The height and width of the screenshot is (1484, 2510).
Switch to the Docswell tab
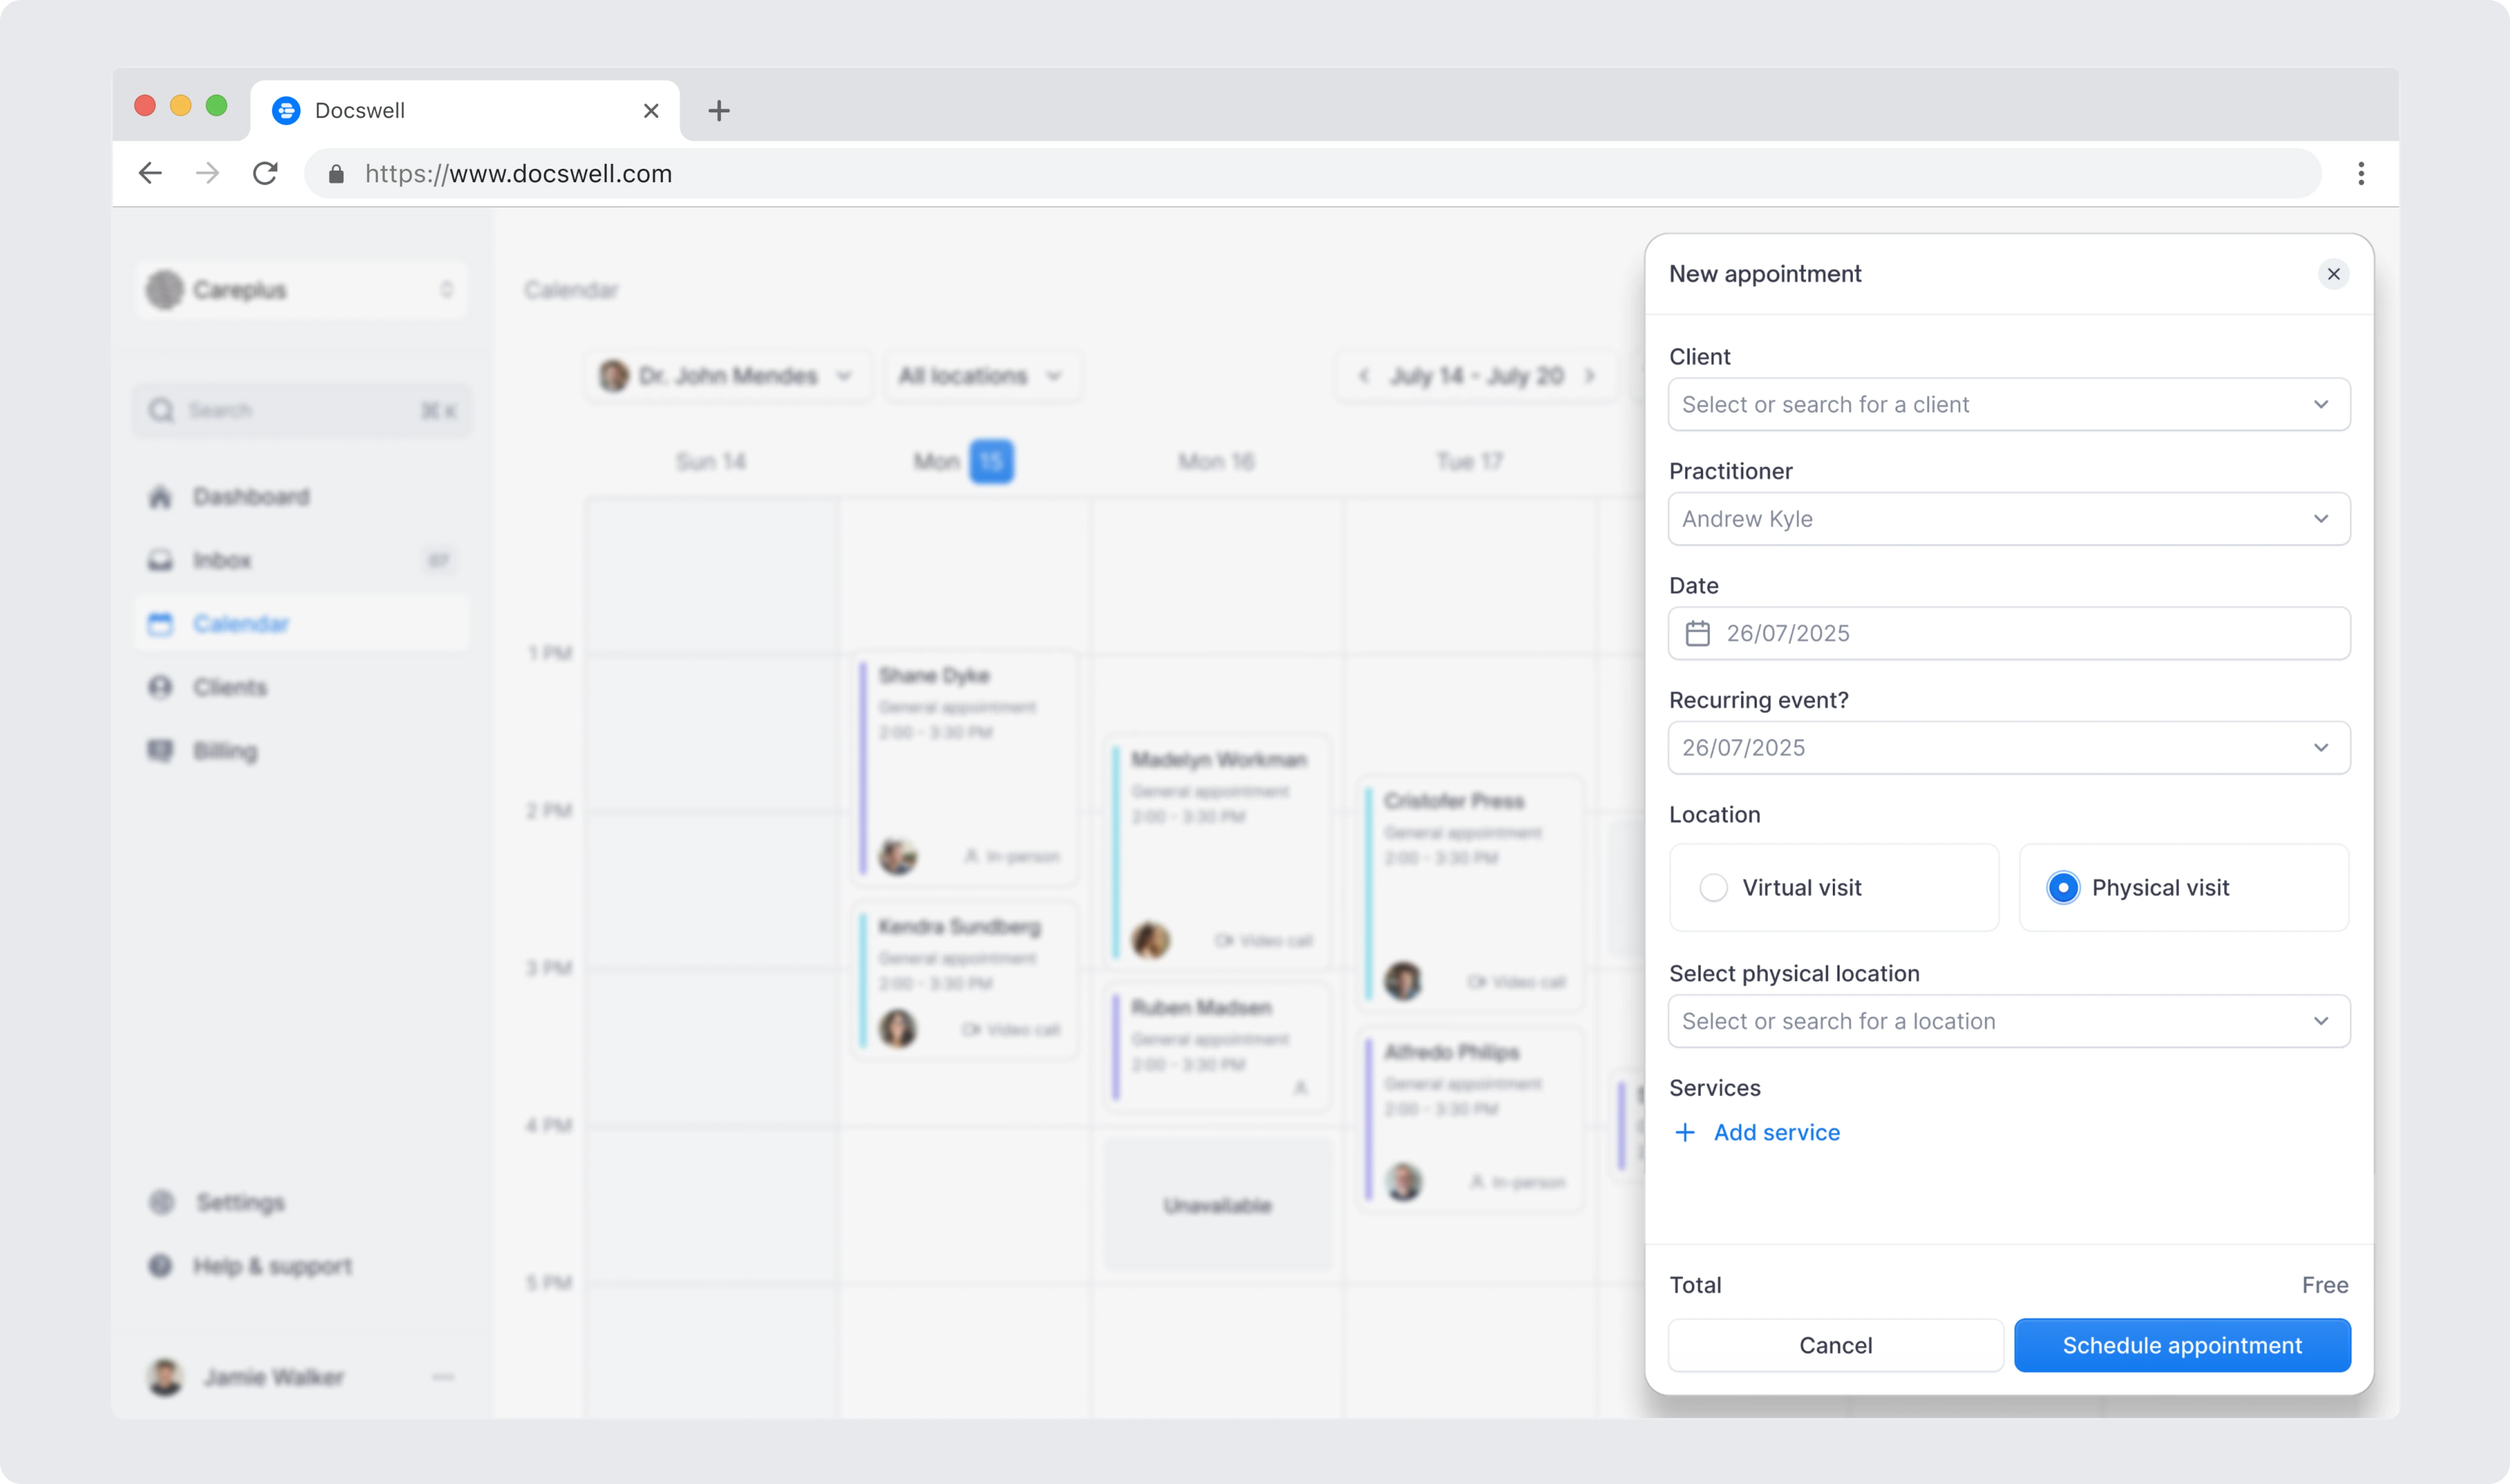450,110
